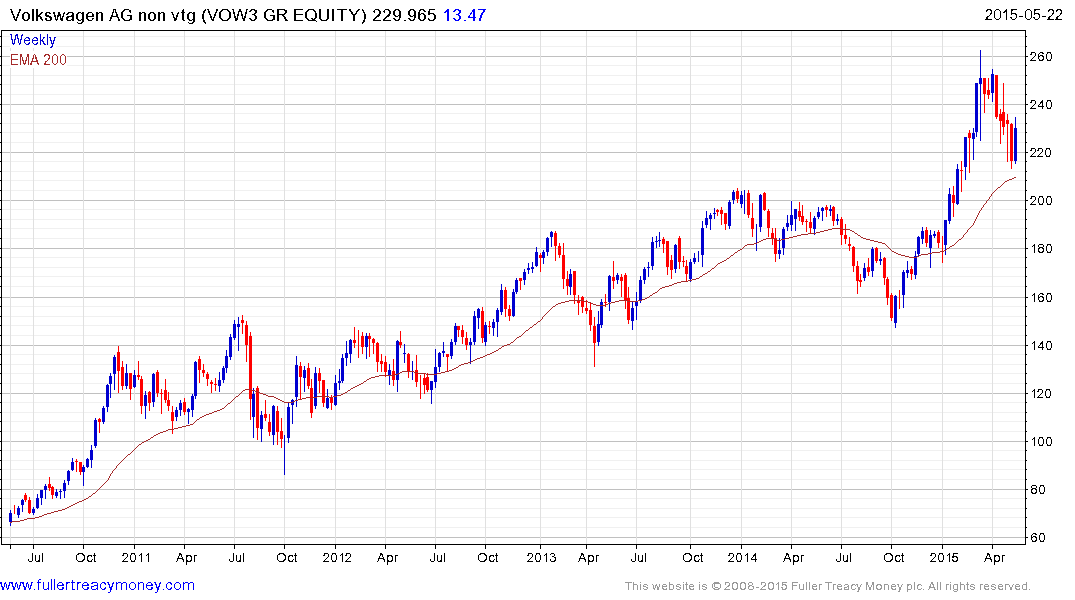The image size is (1075, 600).
Task: Select the 140 price axis label
Action: (x=1041, y=346)
